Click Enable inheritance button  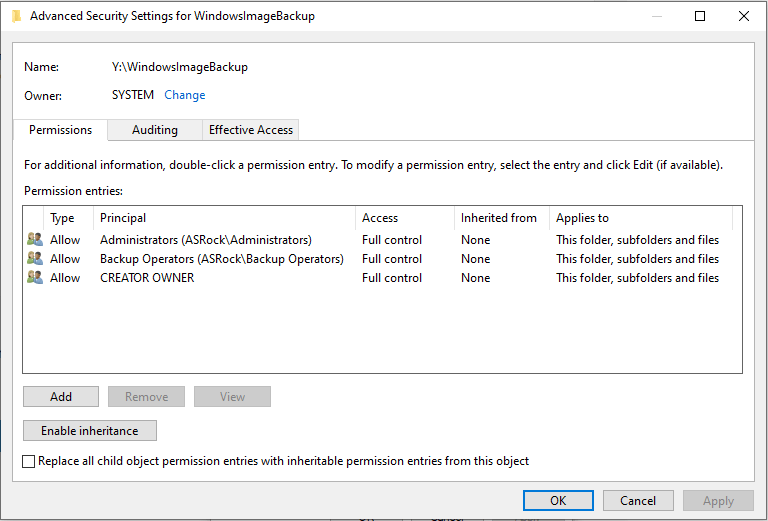(x=90, y=430)
